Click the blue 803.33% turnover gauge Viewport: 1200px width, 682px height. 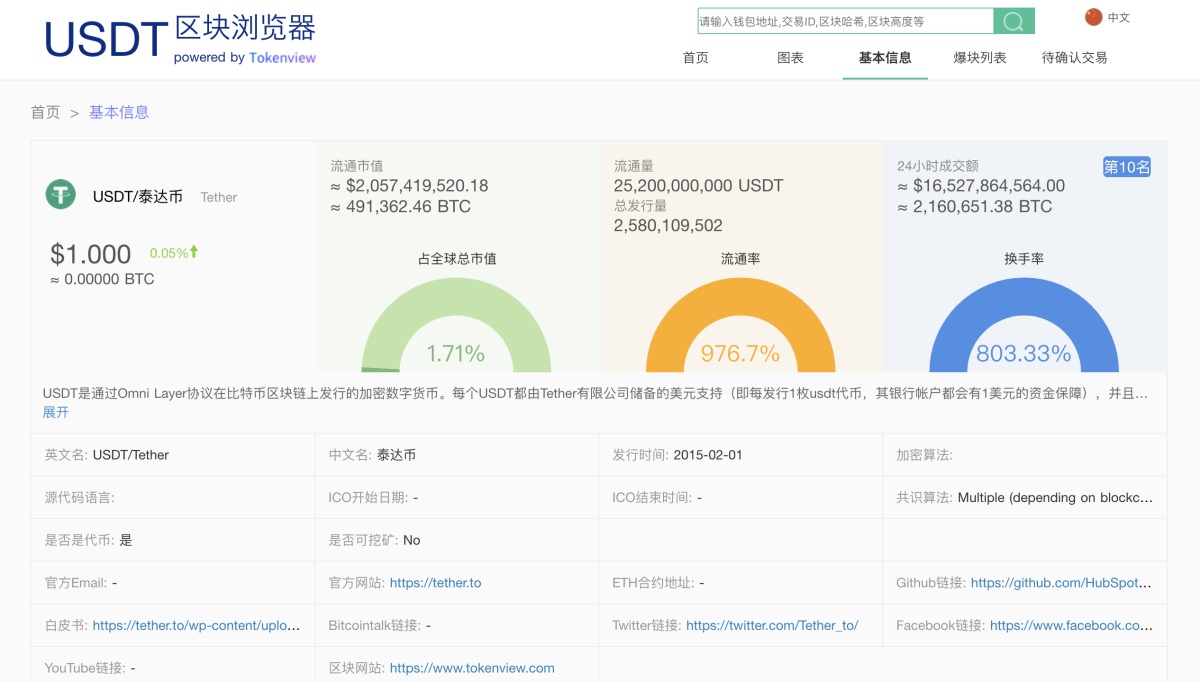pos(1023,325)
